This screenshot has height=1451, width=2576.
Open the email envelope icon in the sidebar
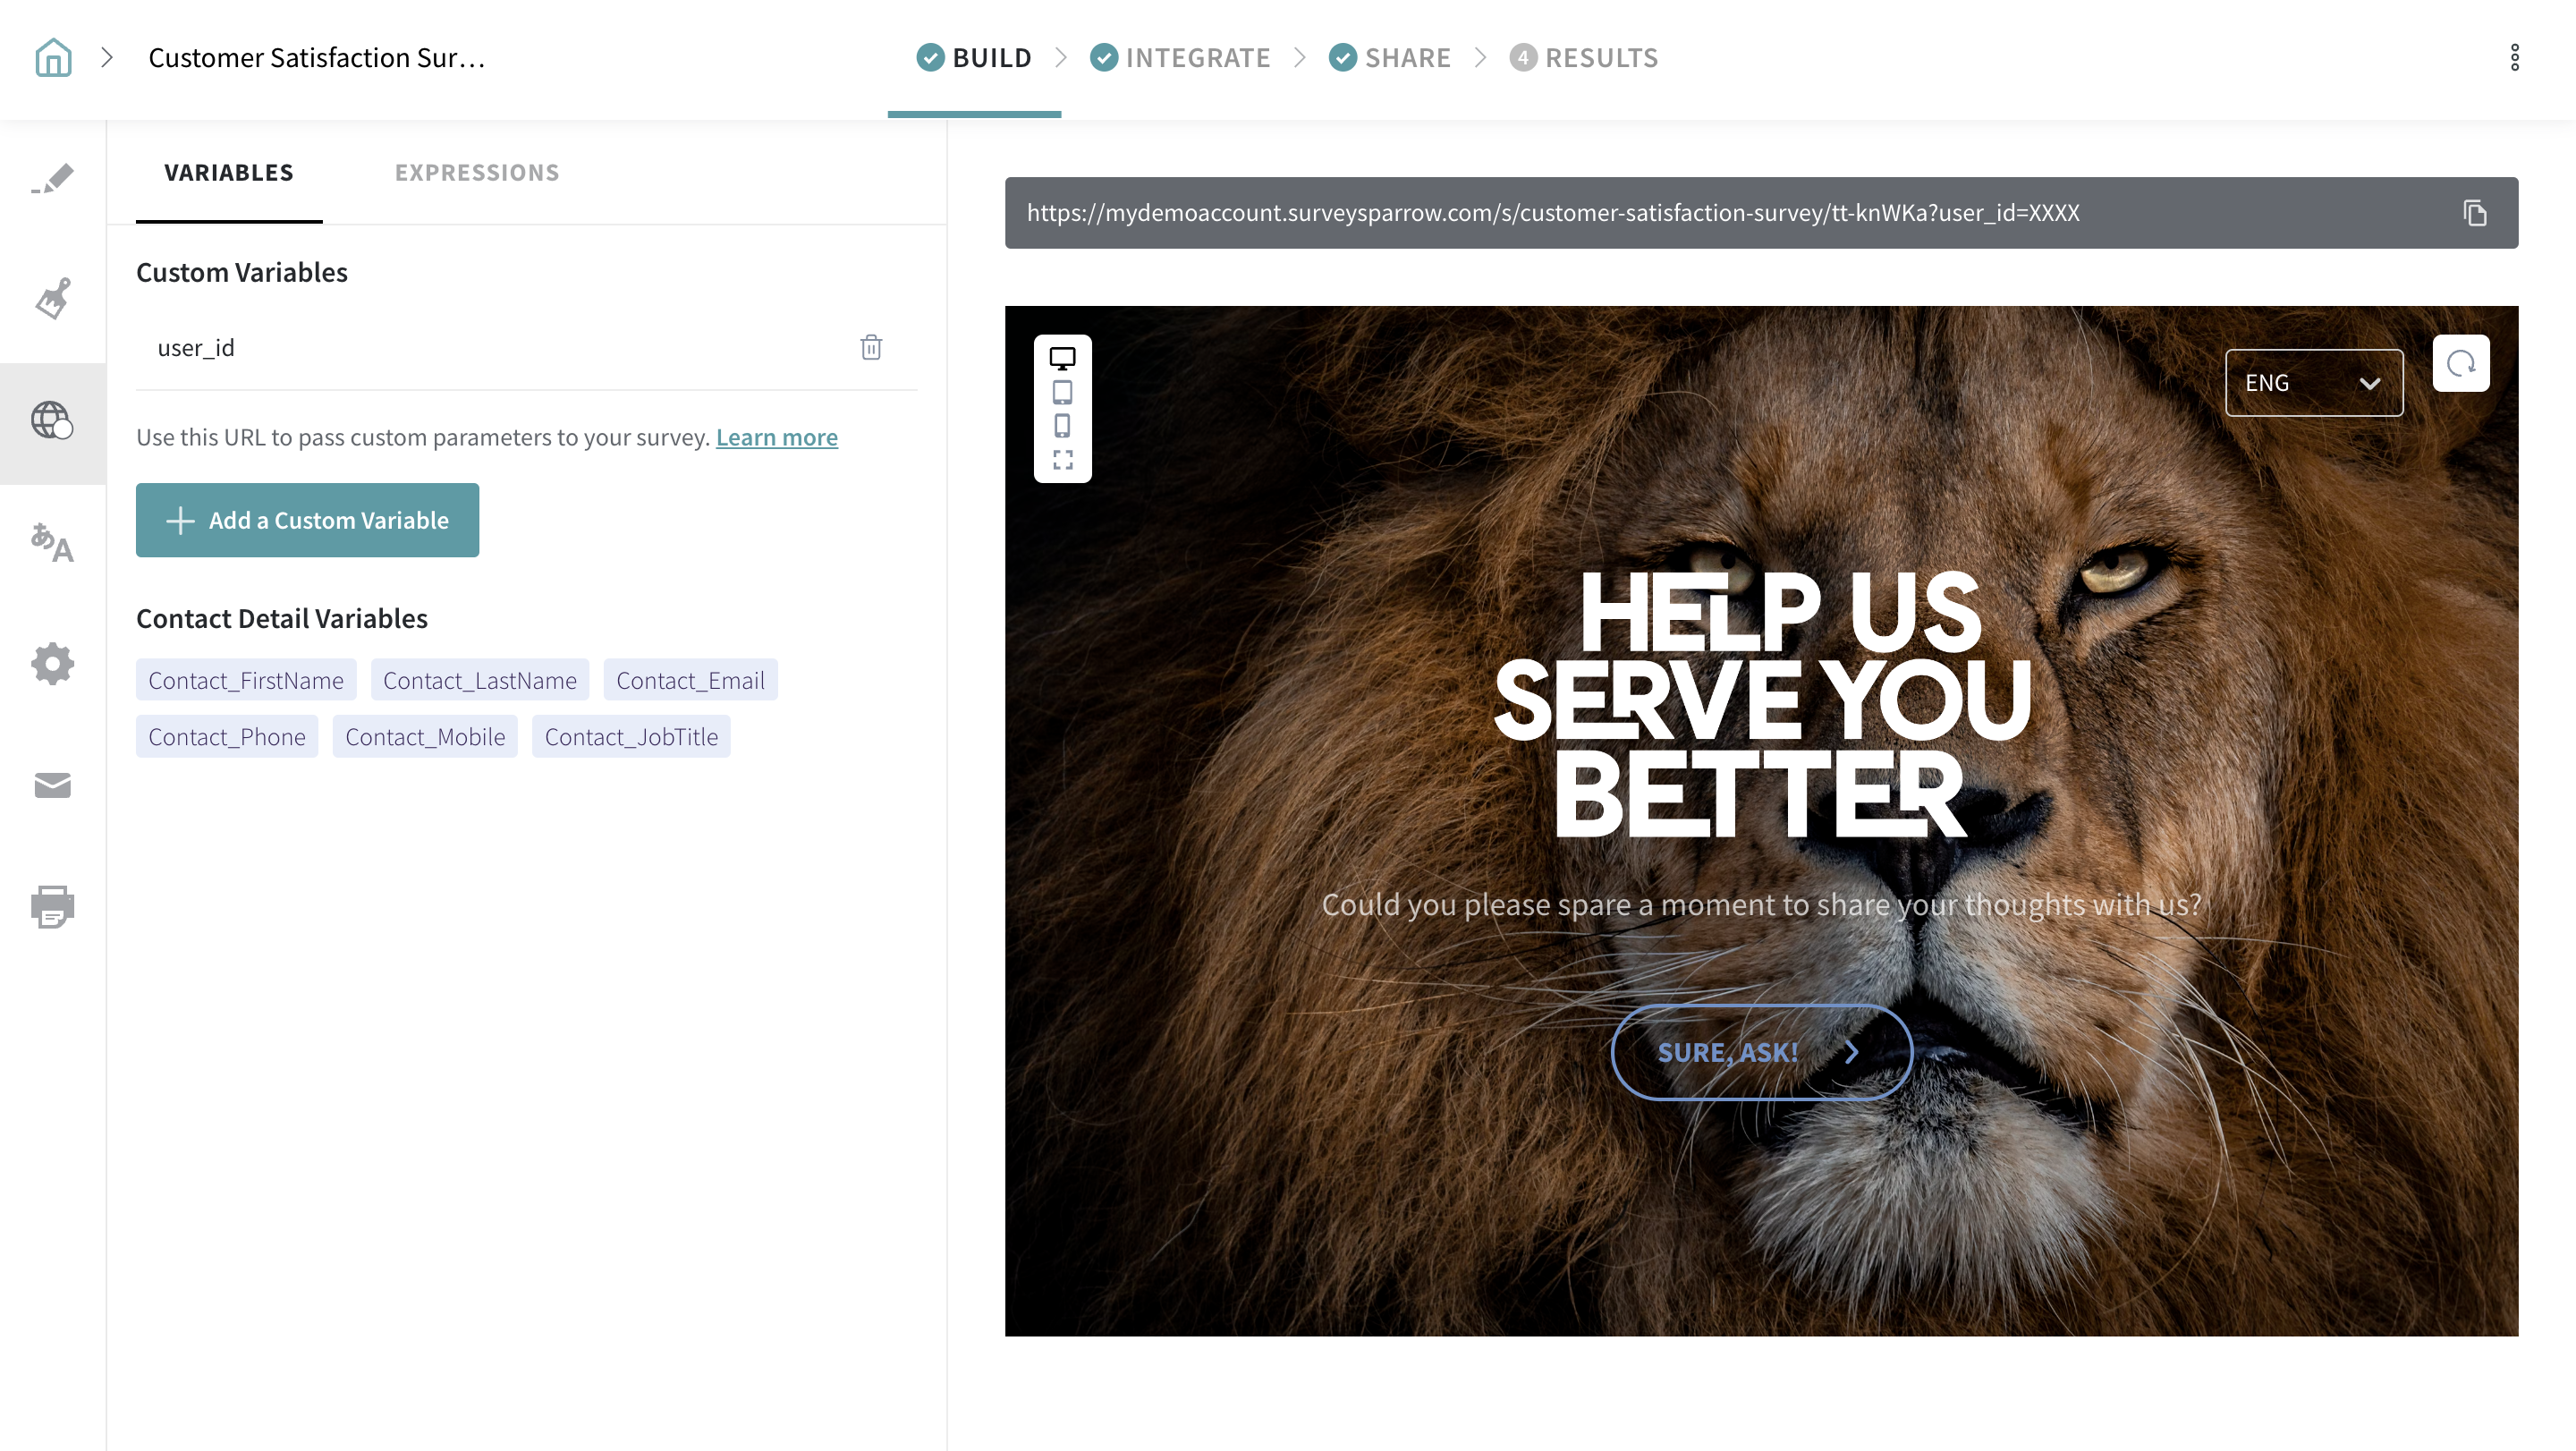pos(53,786)
